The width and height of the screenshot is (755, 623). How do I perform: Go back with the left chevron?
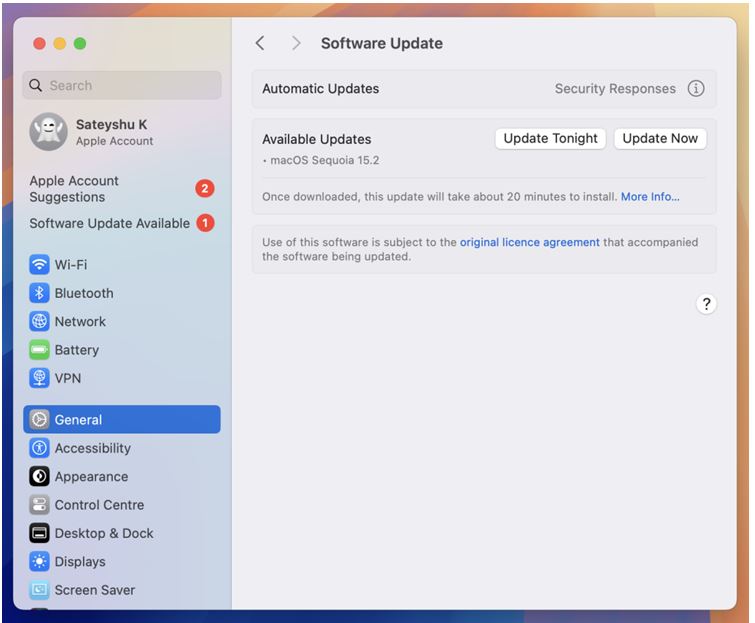pos(260,43)
